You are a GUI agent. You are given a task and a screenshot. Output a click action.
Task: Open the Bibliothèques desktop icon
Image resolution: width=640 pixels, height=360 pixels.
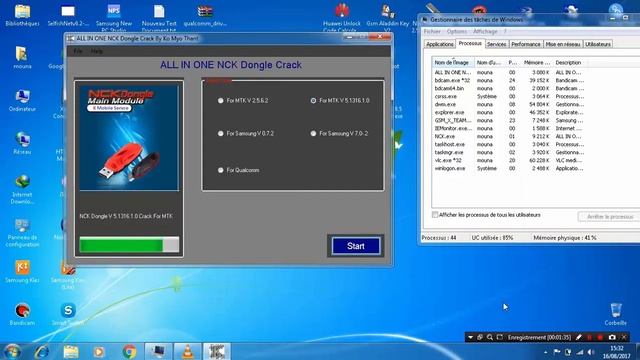22,16
